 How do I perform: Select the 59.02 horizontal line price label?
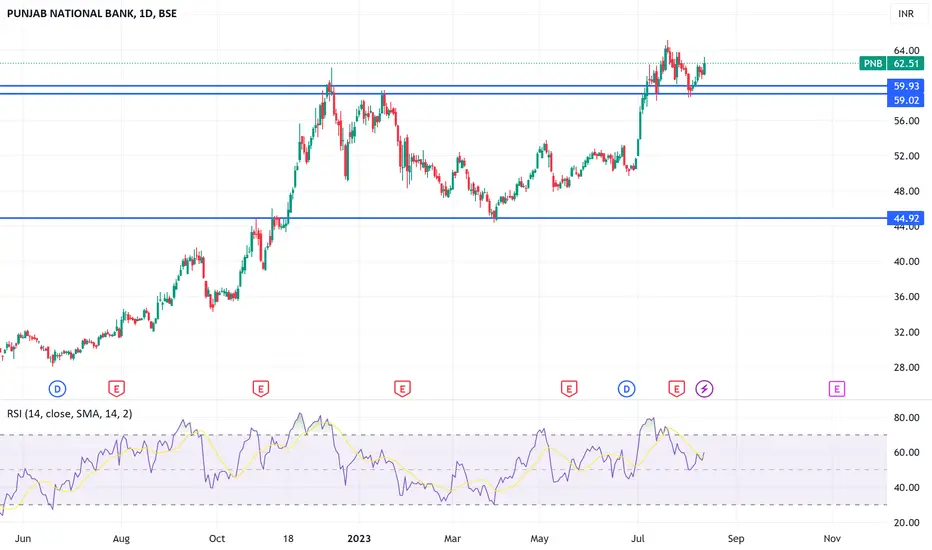[x=906, y=100]
